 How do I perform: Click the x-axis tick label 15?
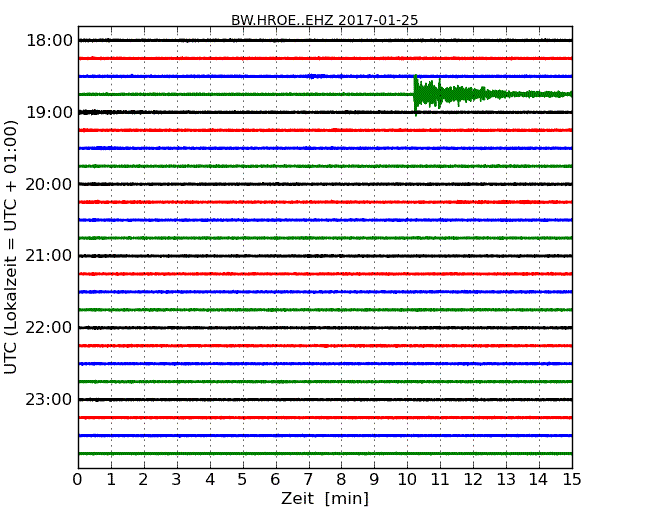(x=572, y=479)
